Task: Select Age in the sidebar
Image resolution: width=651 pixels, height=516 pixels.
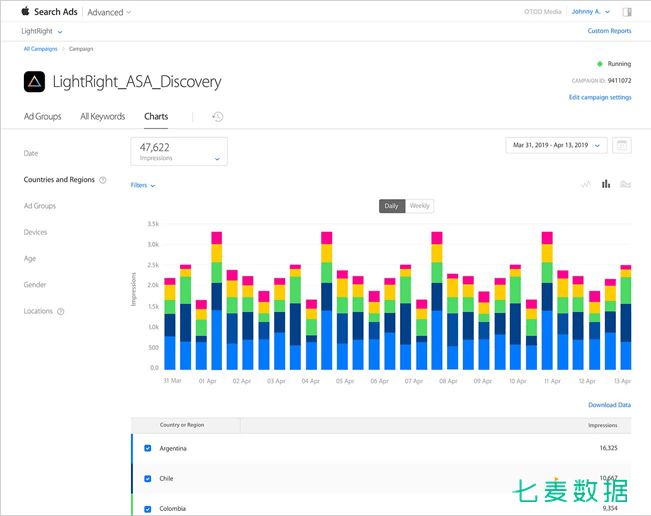Action: point(30,259)
